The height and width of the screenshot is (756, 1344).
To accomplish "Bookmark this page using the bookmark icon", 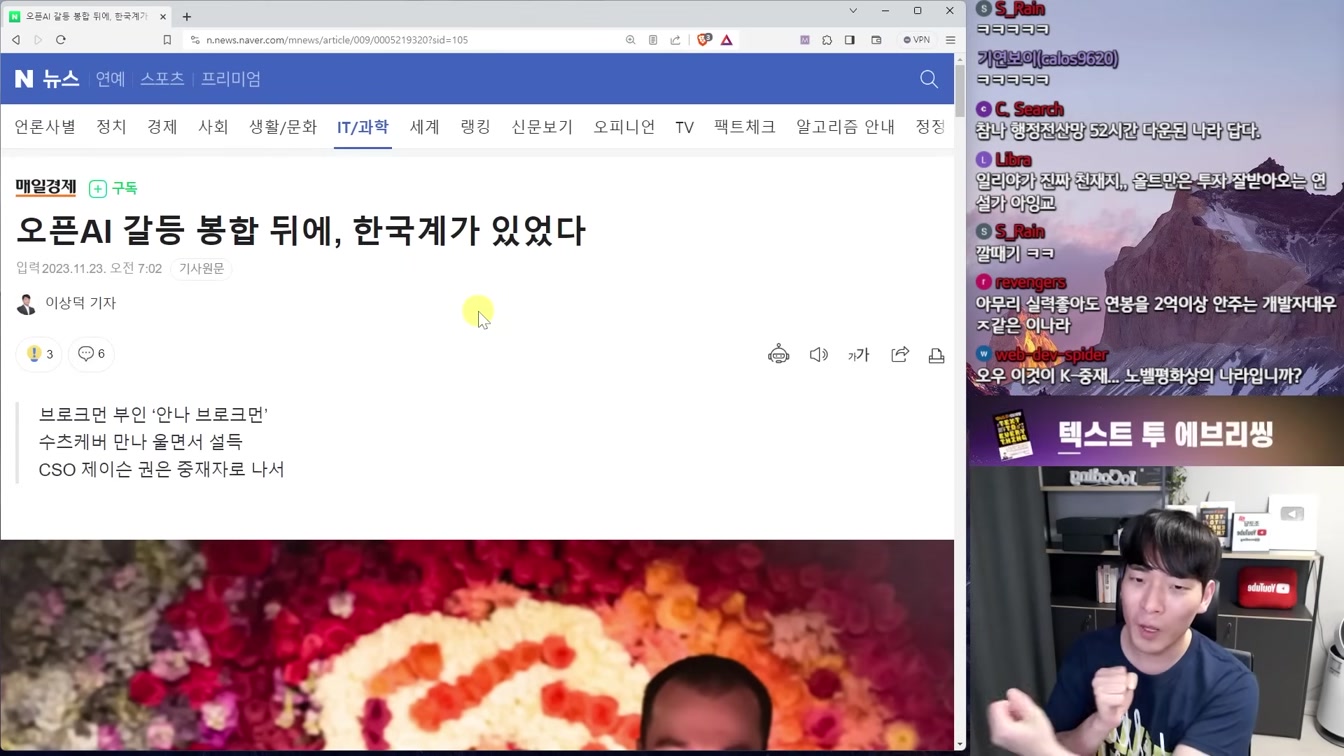I will [167, 40].
